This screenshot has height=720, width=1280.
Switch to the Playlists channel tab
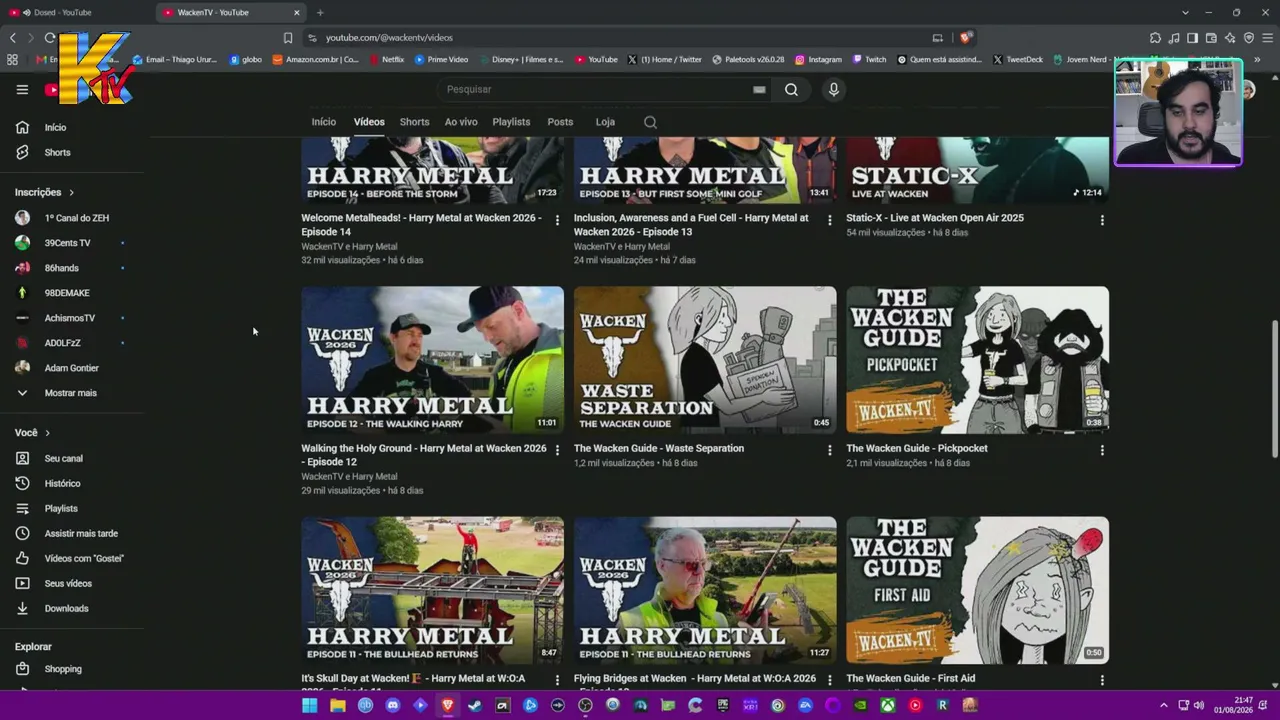511,122
